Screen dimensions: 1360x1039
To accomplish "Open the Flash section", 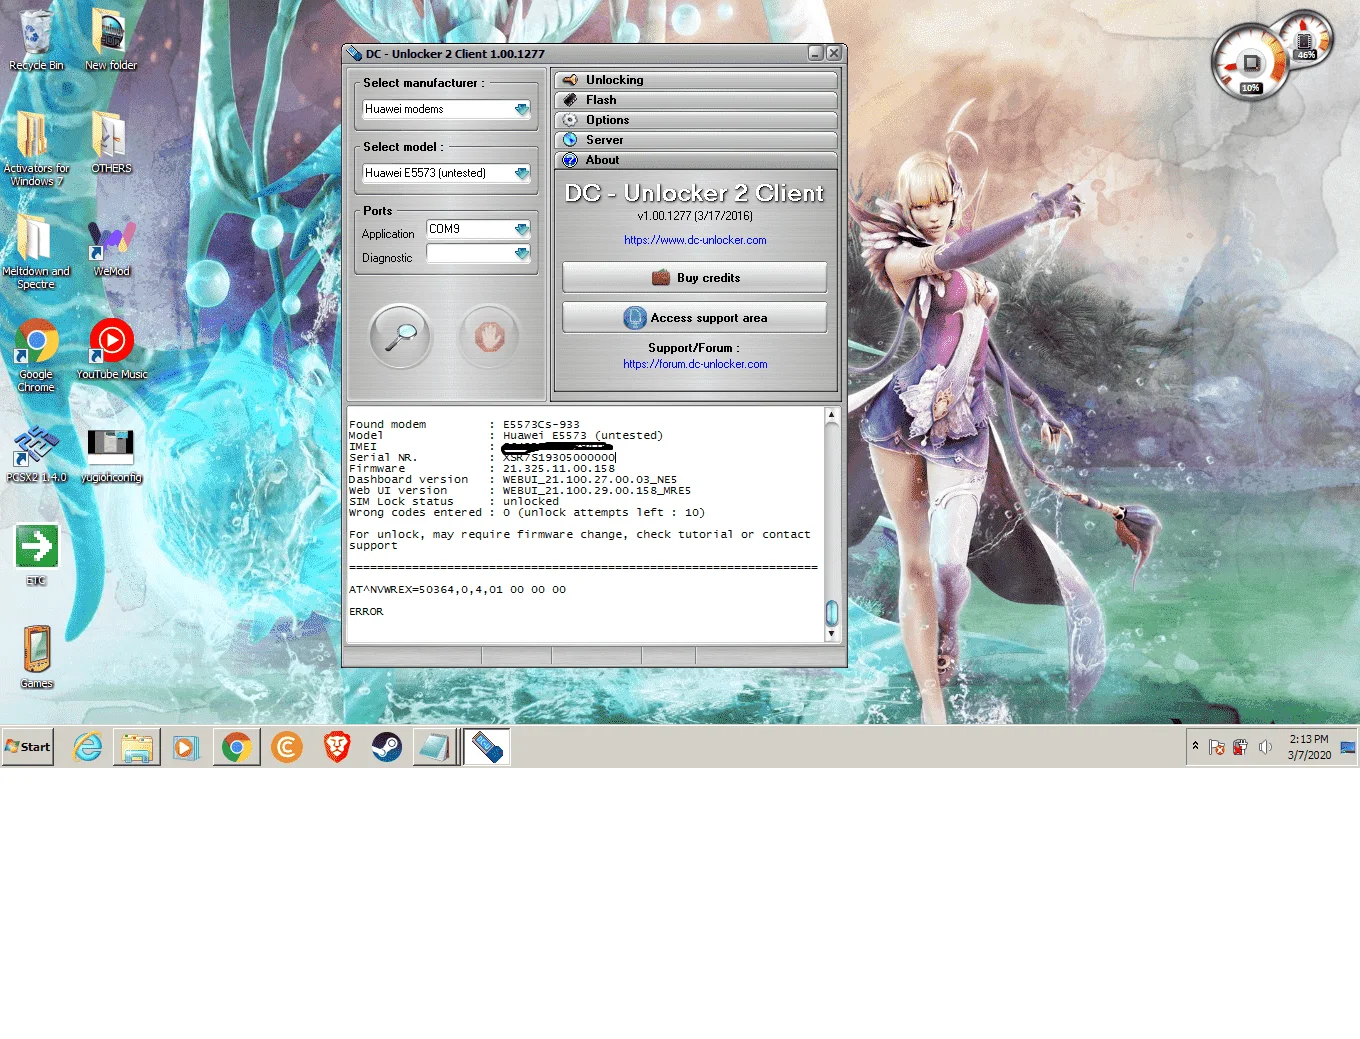I will [x=696, y=100].
